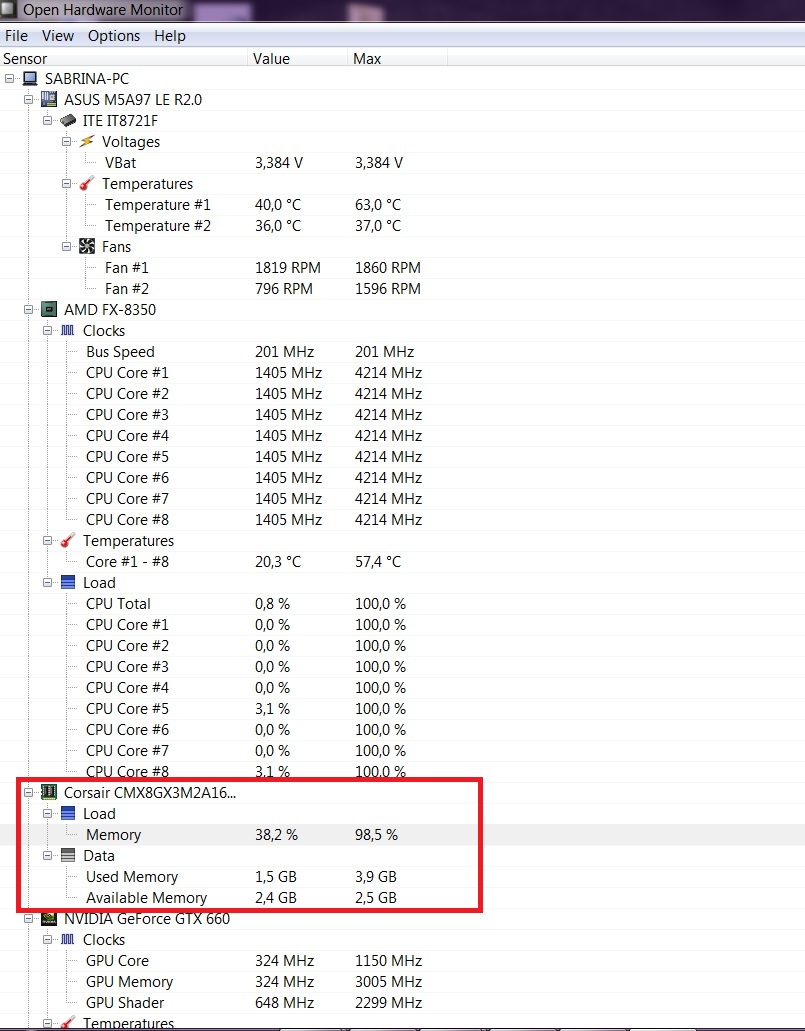Click the ASUS M5A97 motherboard icon
Image resolution: width=805 pixels, height=1031 pixels.
pyautogui.click(x=49, y=99)
